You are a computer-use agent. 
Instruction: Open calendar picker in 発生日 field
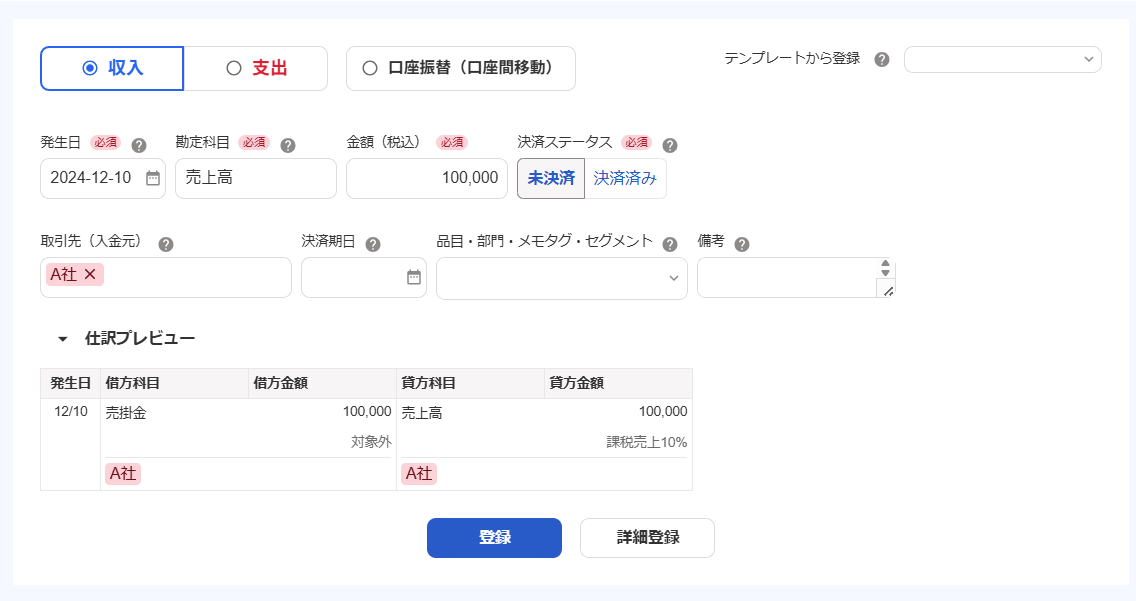pyautogui.click(x=153, y=178)
